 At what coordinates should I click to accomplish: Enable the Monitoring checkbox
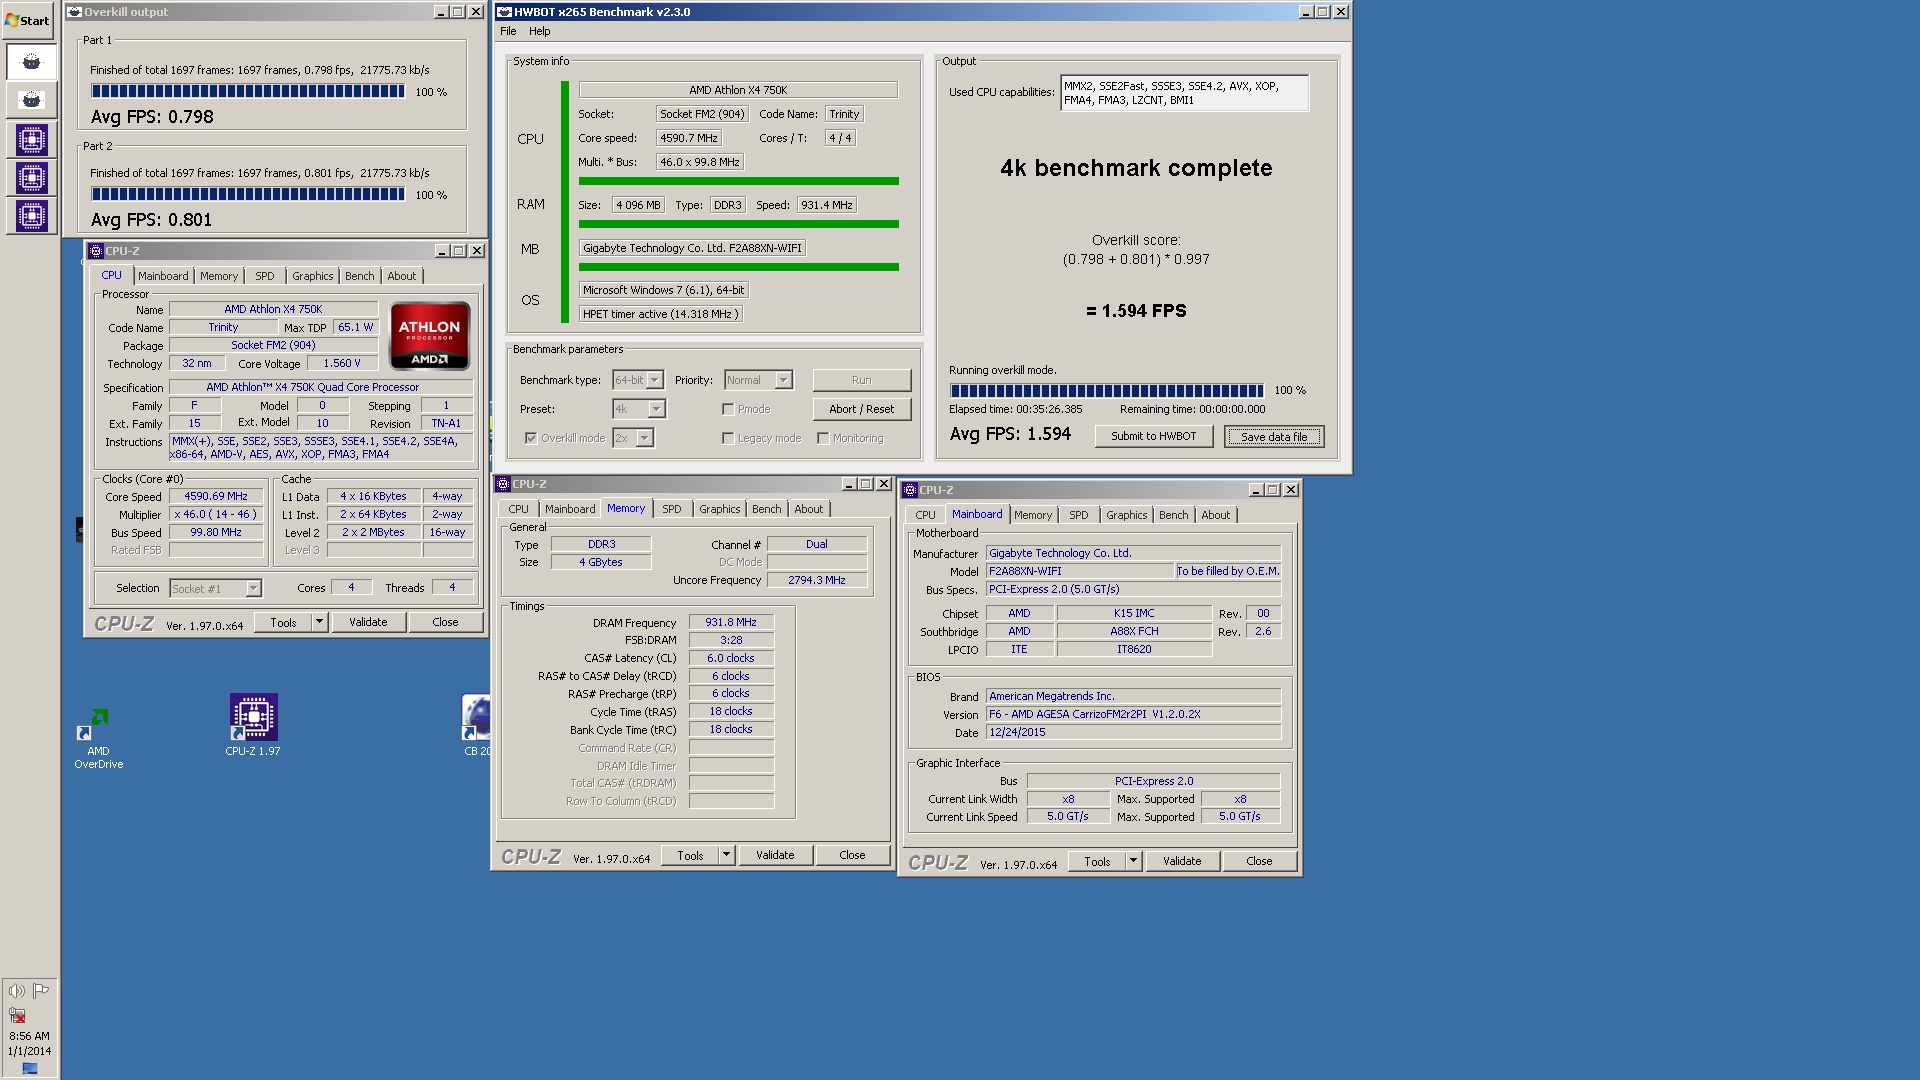(823, 438)
